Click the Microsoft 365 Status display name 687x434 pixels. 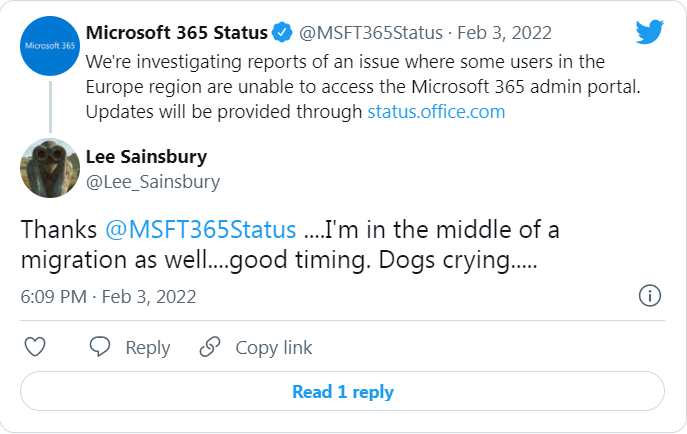coord(177,35)
